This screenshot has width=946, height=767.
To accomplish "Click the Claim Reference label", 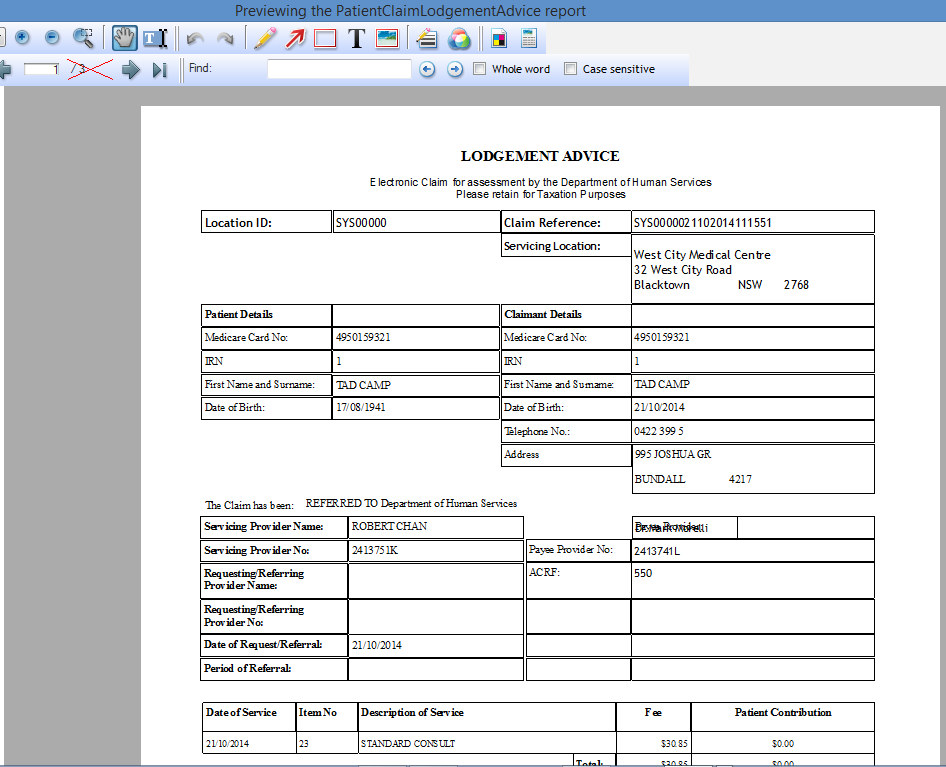I will click(x=552, y=223).
